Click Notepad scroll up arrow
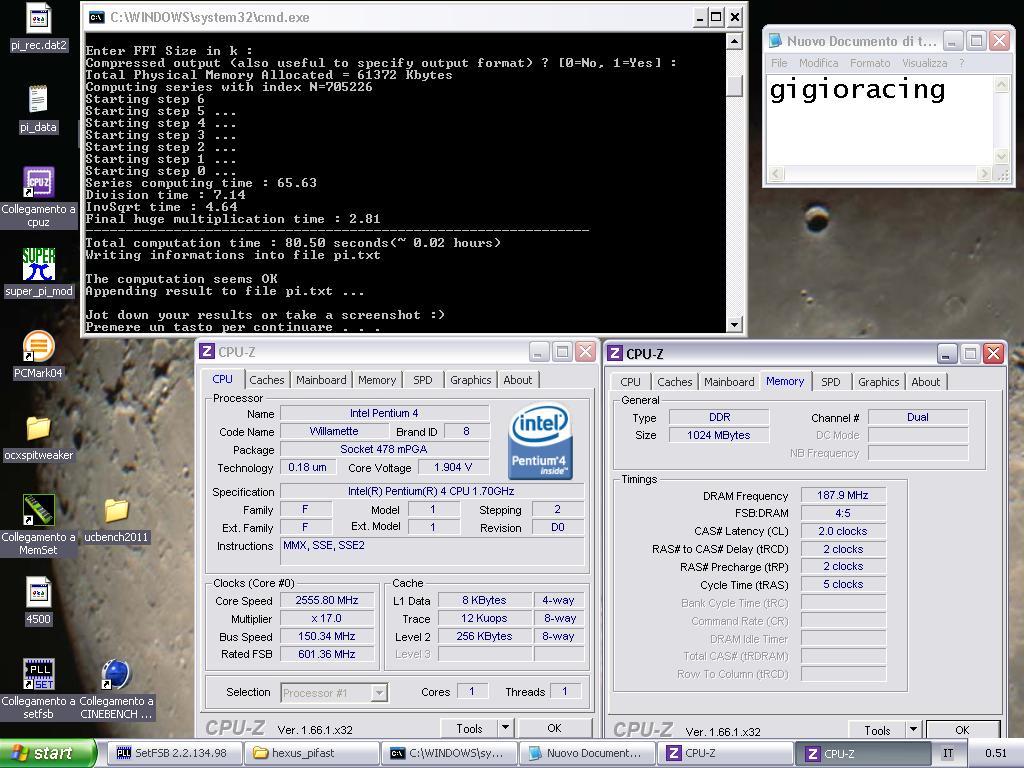Viewport: 1024px width, 768px height. pos(1001,84)
